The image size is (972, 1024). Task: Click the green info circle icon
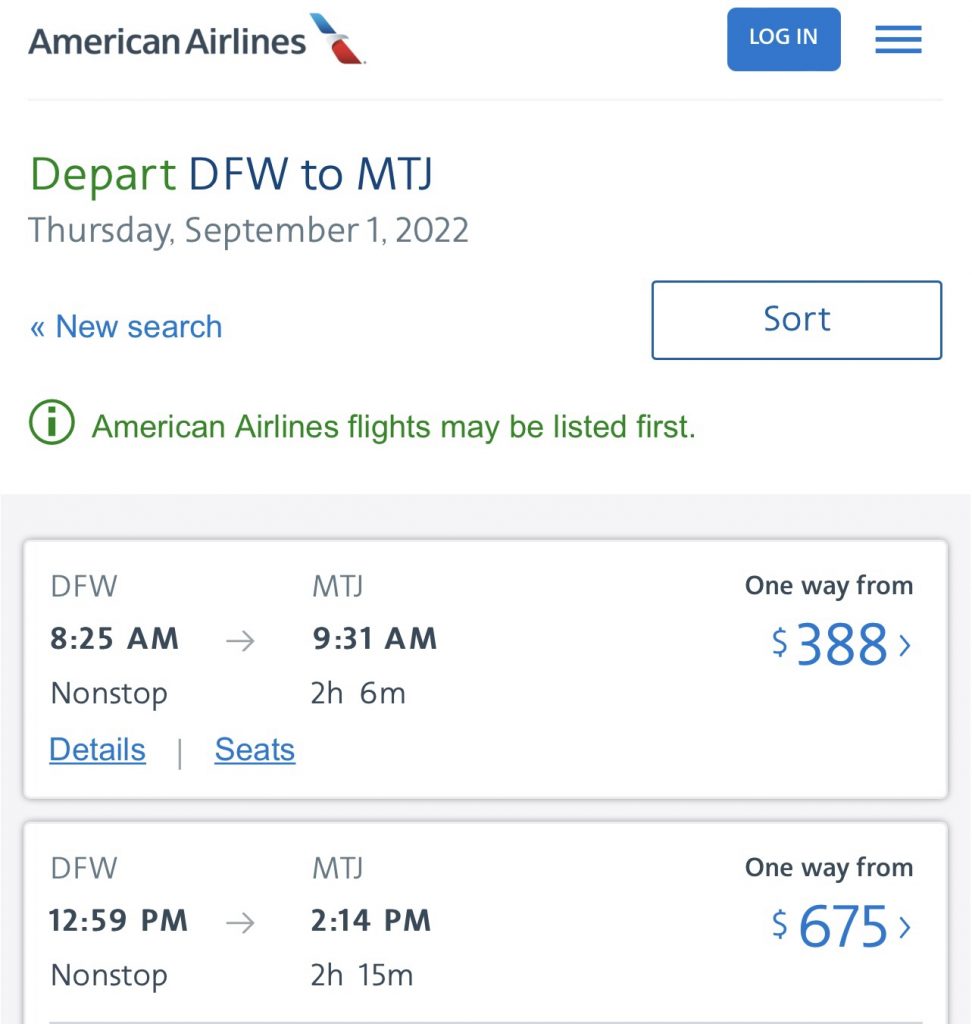click(52, 425)
